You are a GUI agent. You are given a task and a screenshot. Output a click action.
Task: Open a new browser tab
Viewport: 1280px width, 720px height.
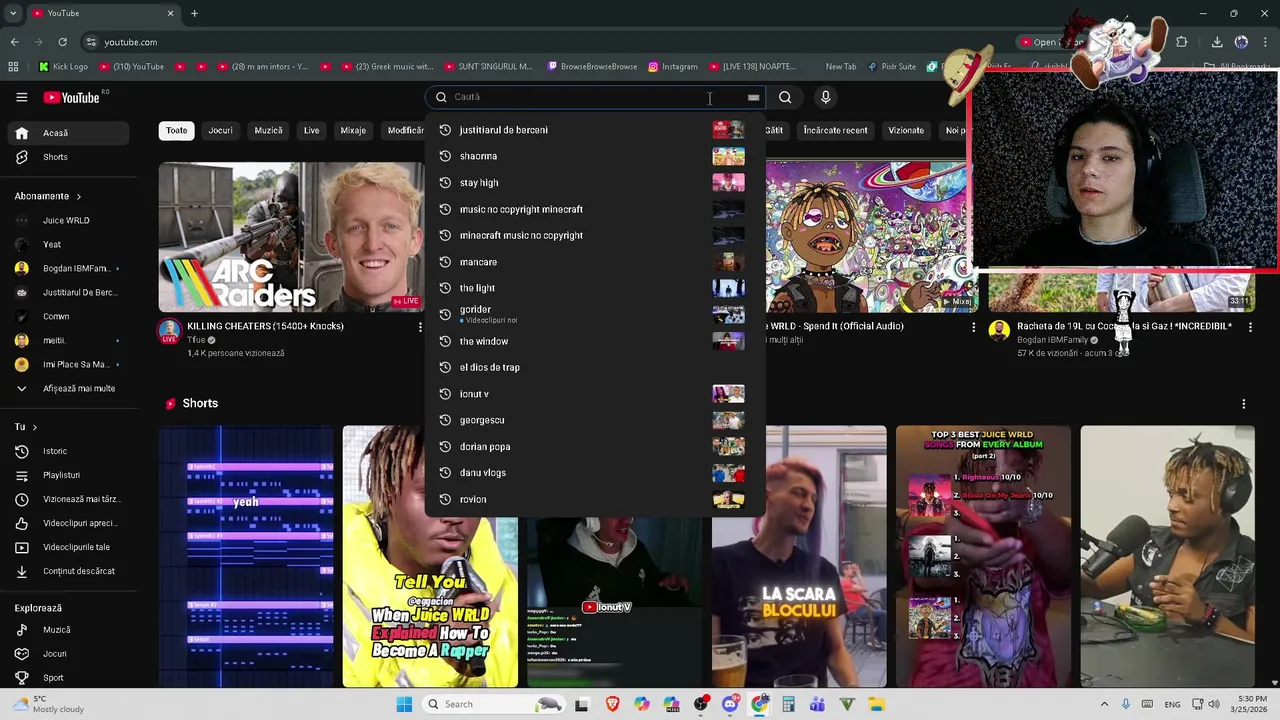(194, 13)
